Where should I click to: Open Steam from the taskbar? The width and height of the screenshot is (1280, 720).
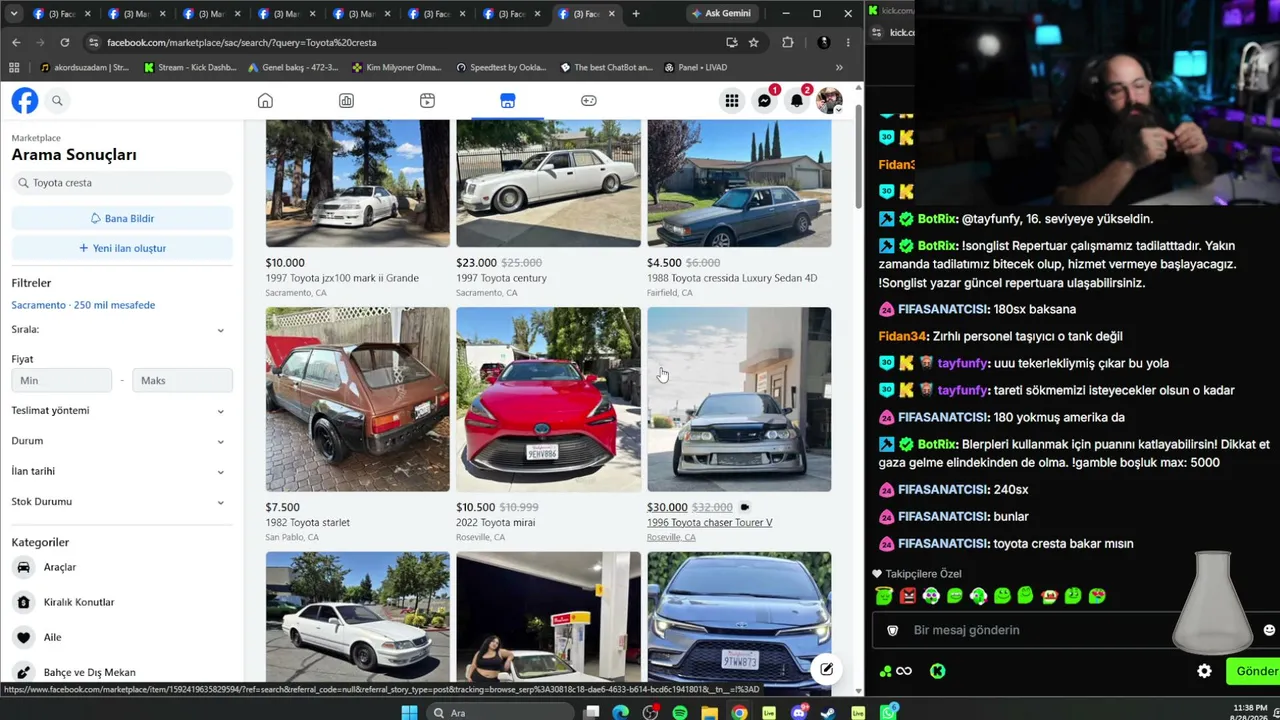click(x=828, y=712)
